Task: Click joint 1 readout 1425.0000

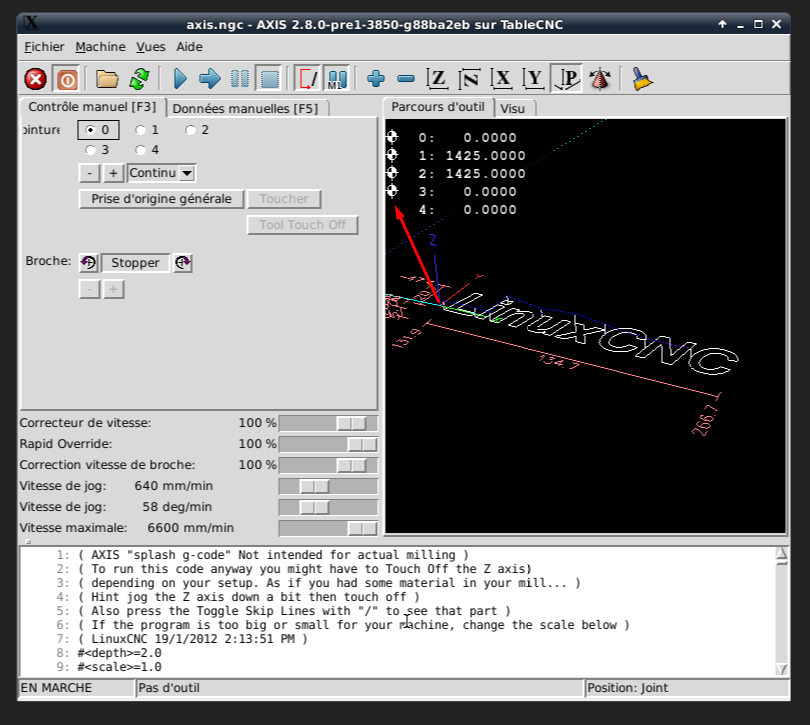Action: tap(486, 156)
